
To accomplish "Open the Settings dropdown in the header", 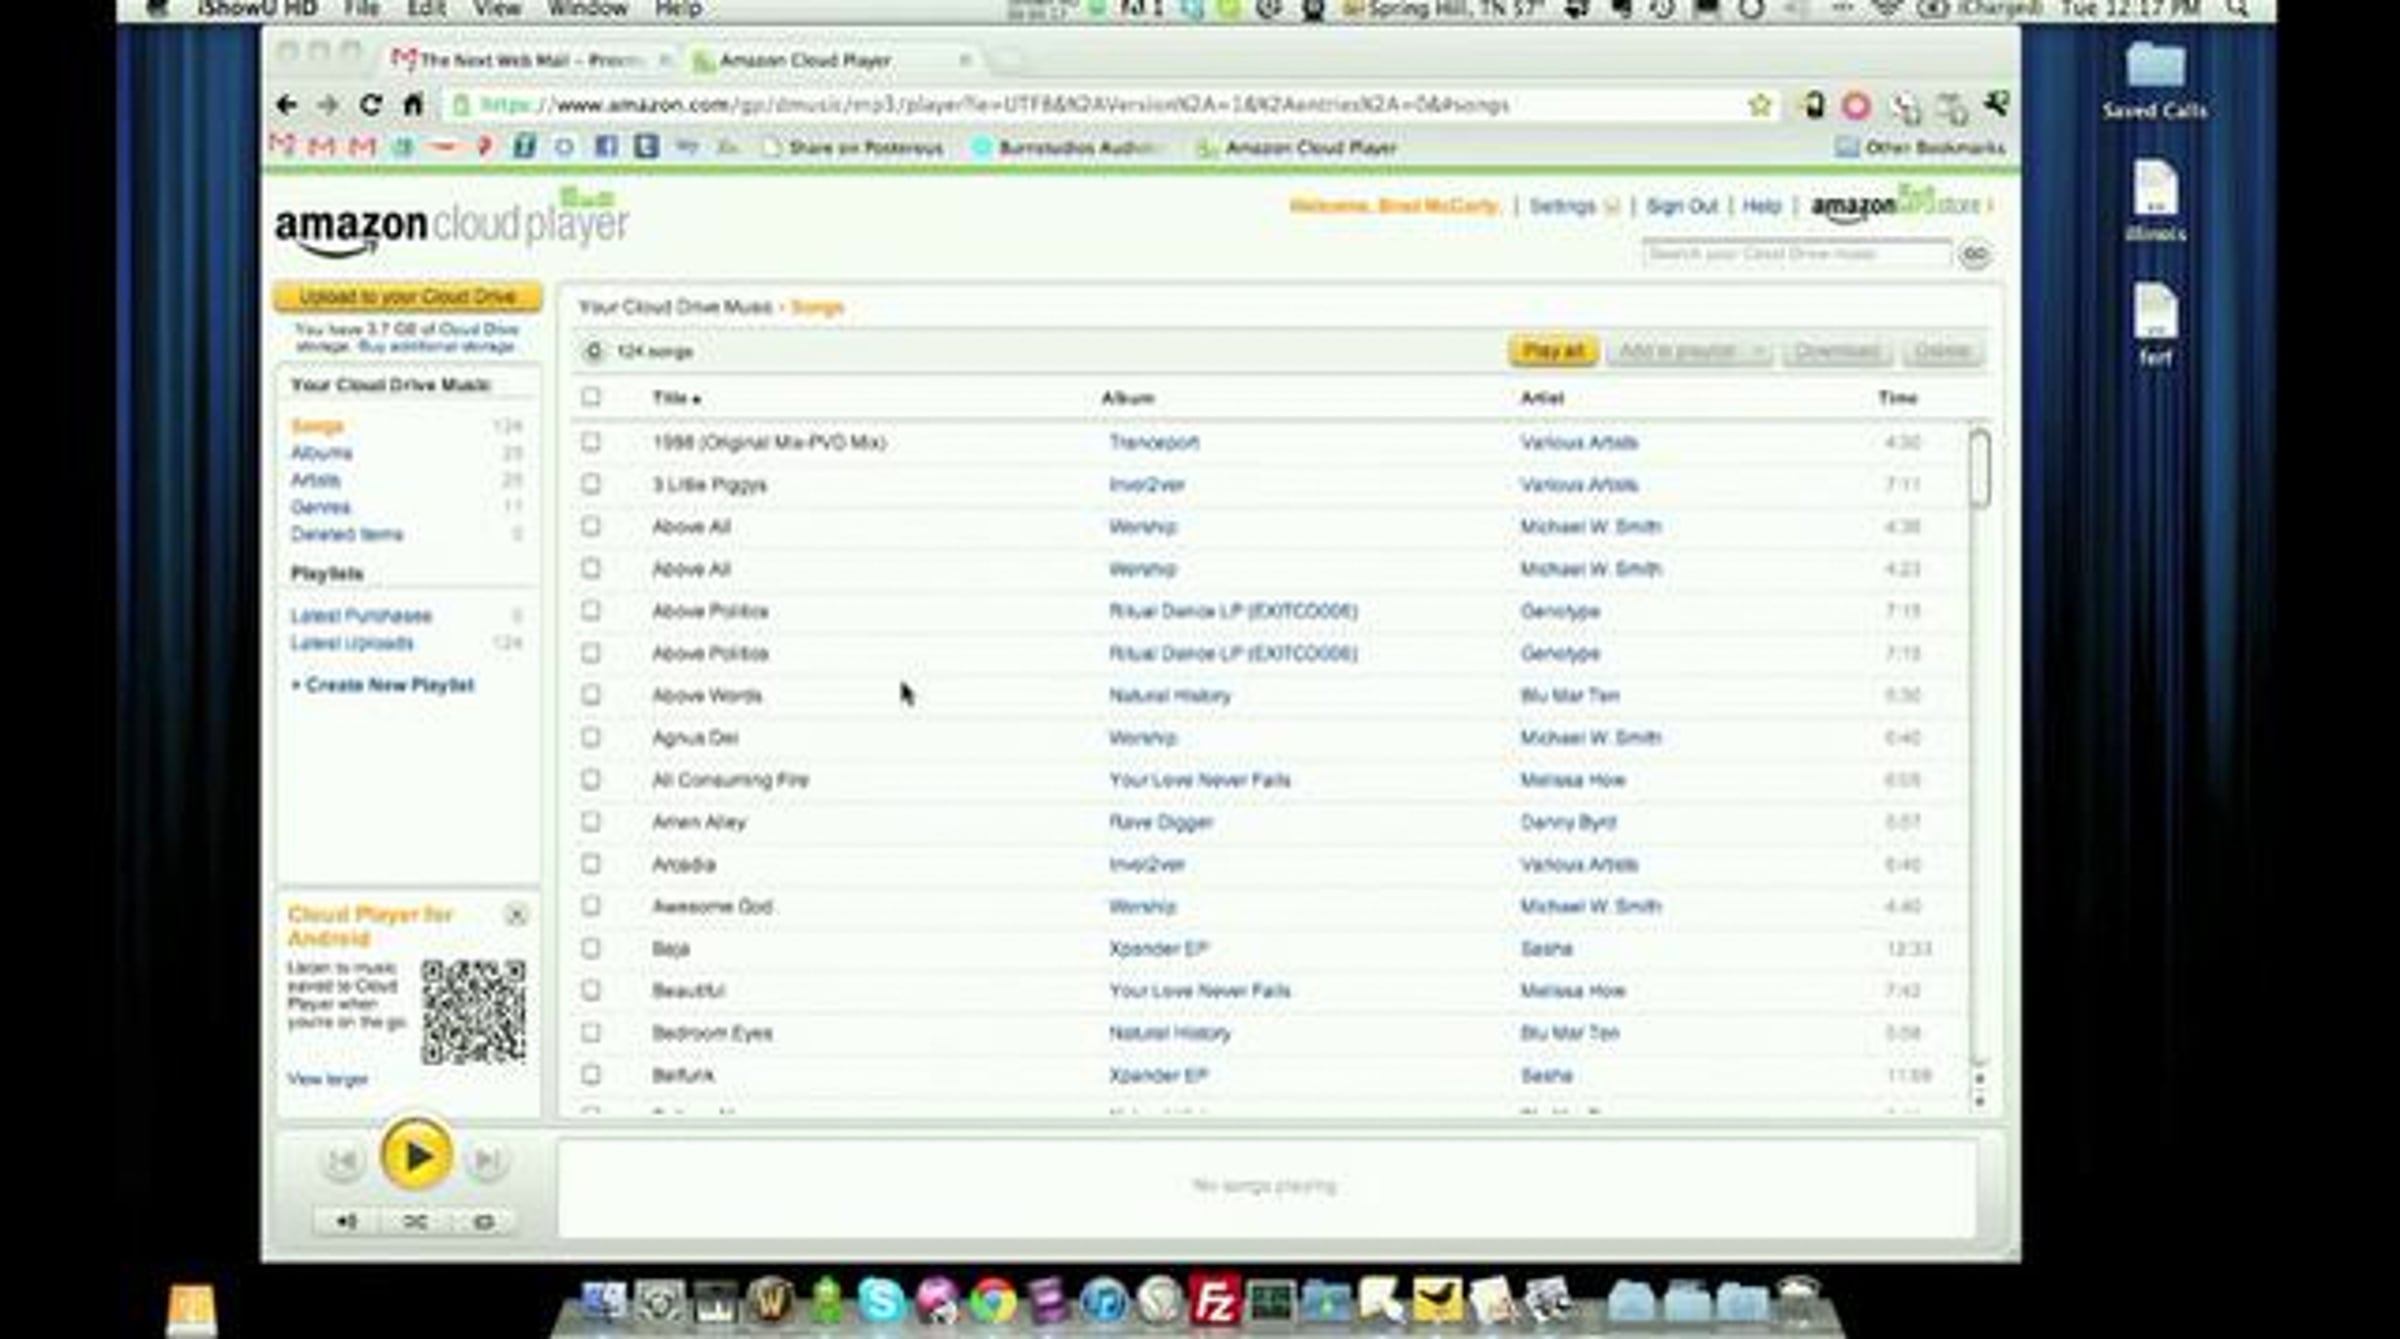I will pyautogui.click(x=1574, y=206).
